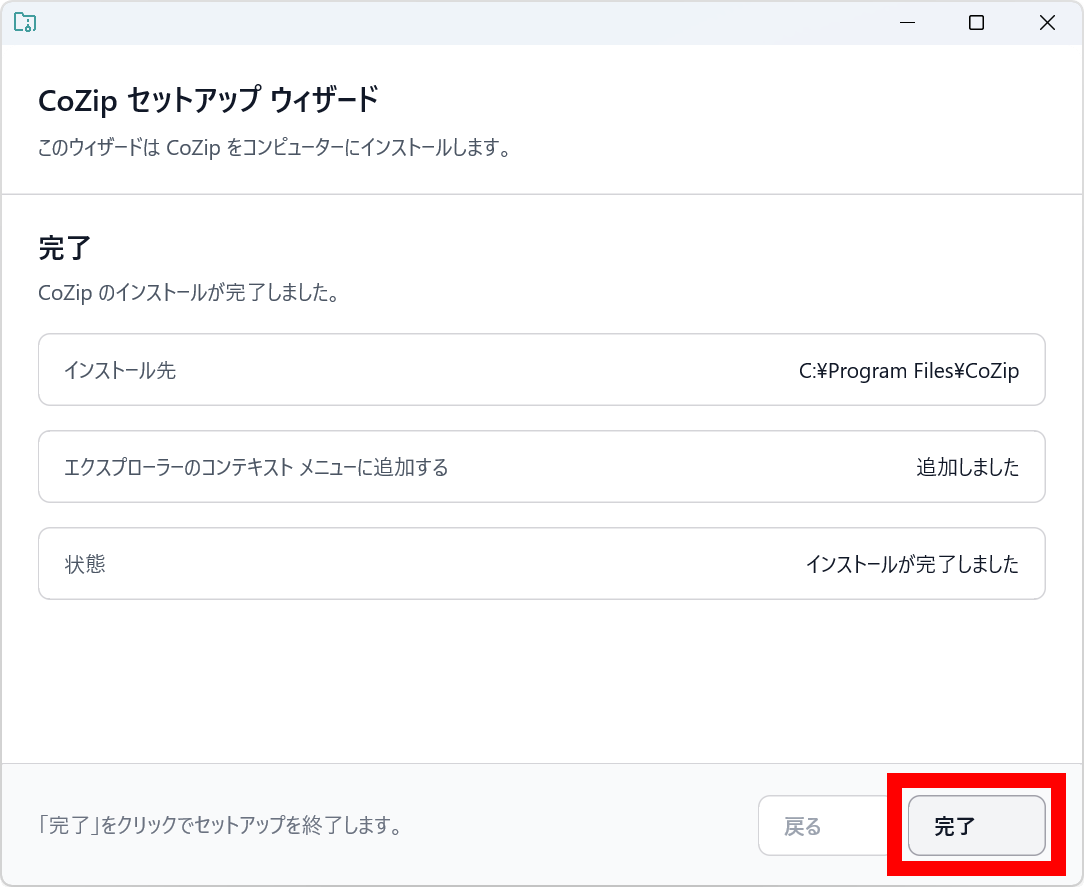Click blank space below the 状態 row

click(x=540, y=680)
